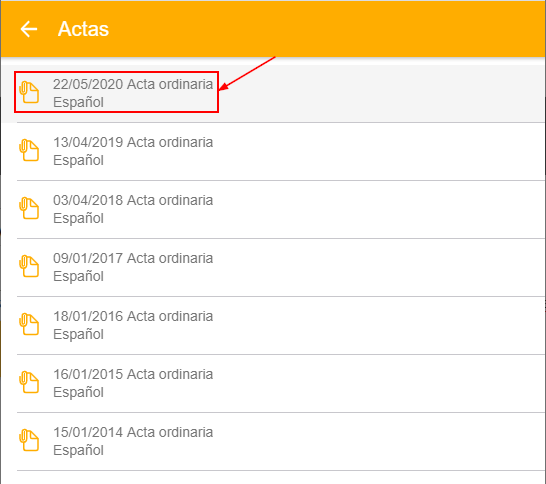Viewport: 546px width, 484px height.
Task: Open attachment icon for 13/04/2019 acta
Action: tap(29, 150)
